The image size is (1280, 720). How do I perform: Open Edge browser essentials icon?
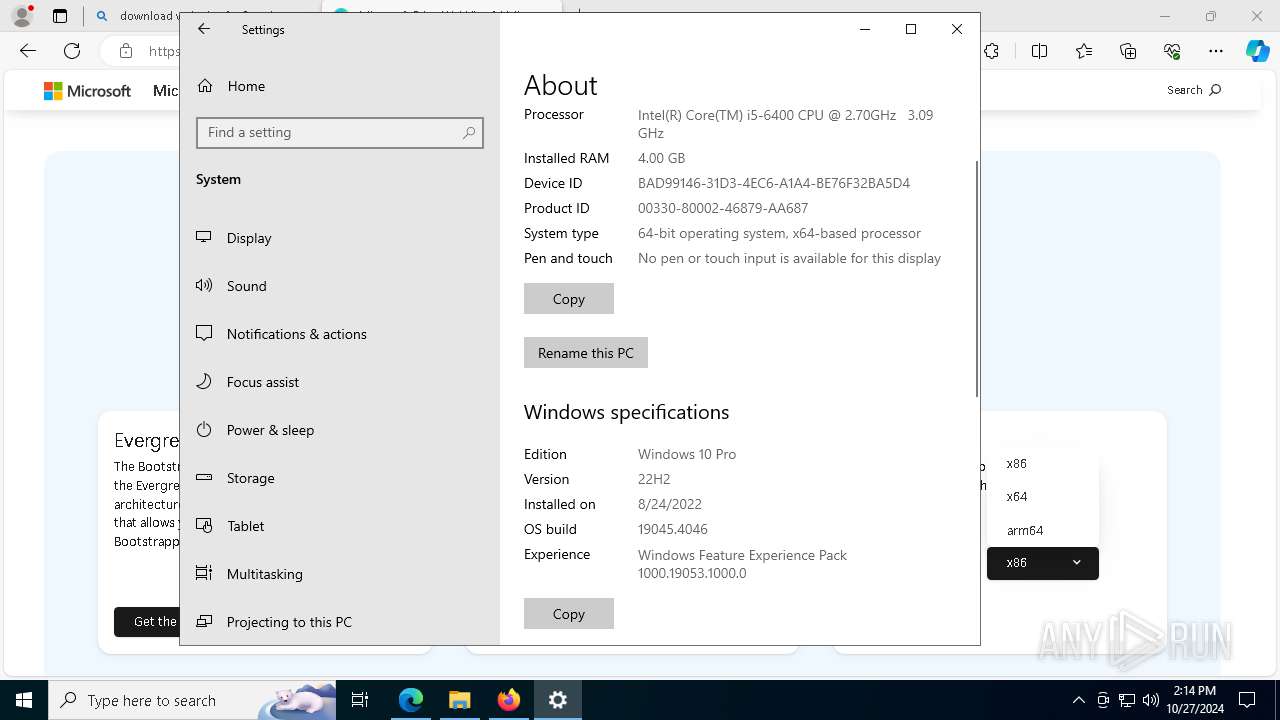tap(1172, 51)
